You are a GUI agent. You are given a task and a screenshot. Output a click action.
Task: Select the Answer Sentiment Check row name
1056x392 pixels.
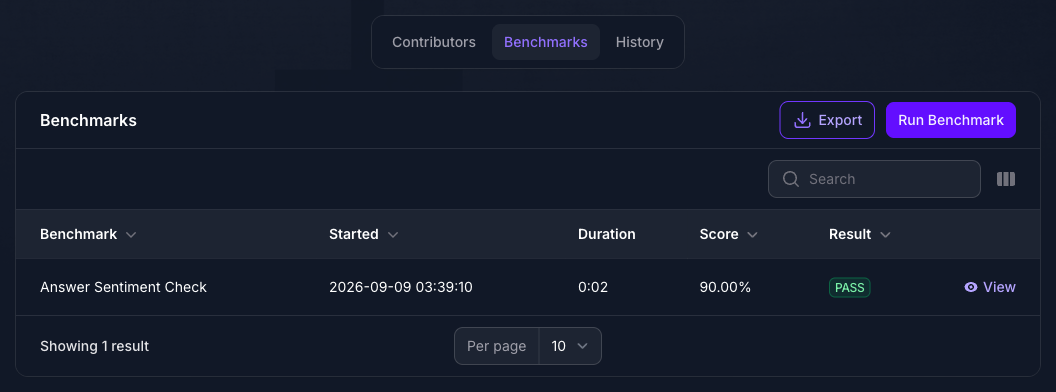(123, 287)
